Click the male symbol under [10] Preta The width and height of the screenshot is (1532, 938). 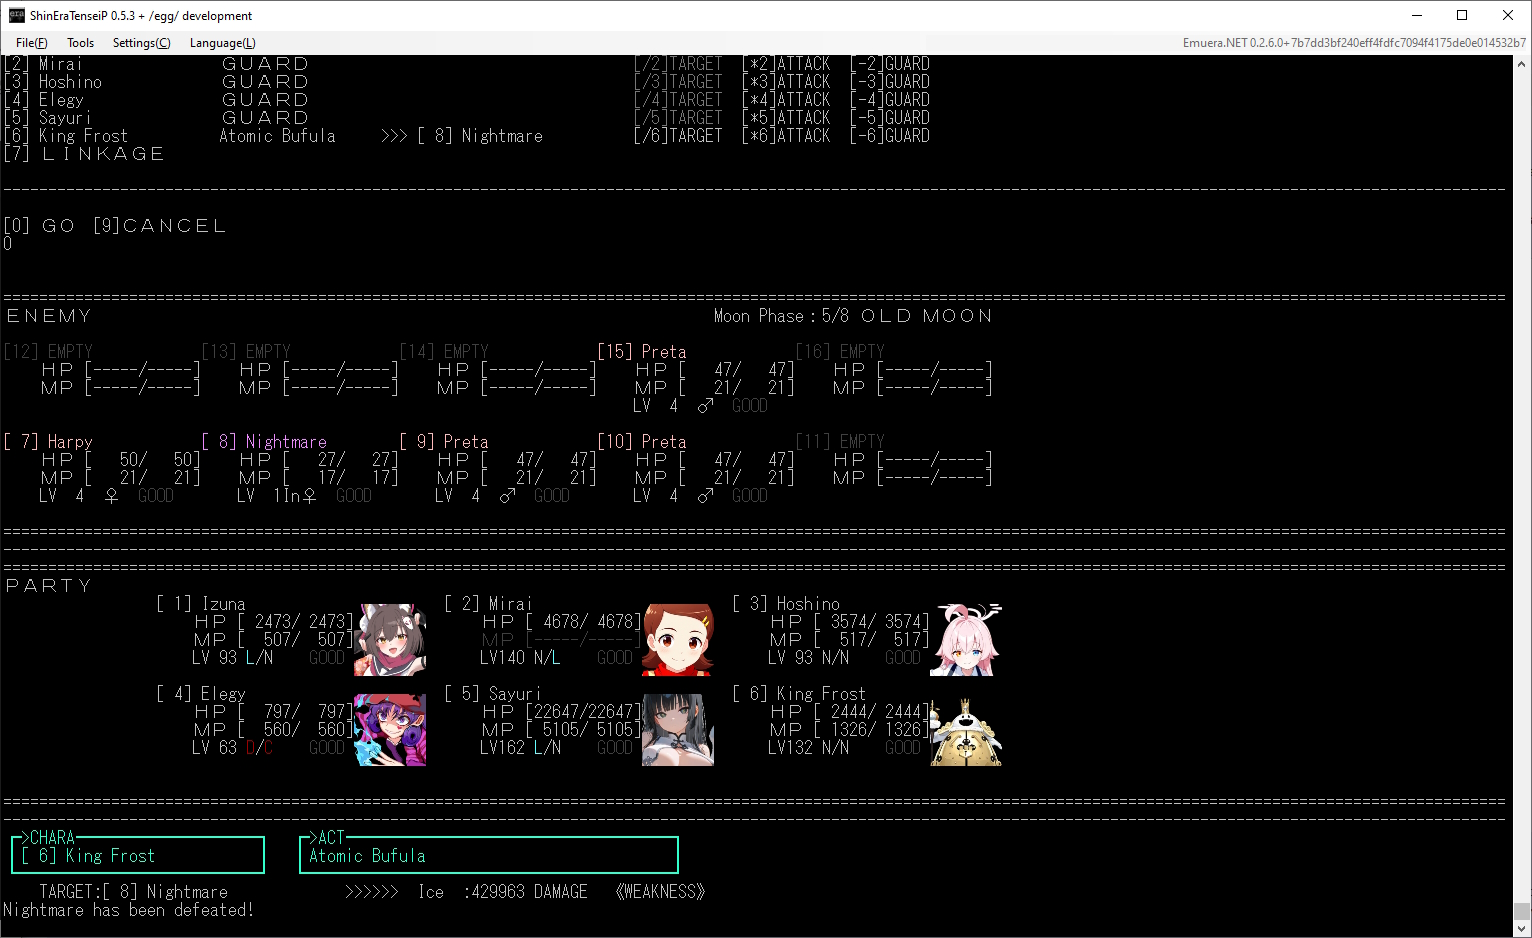tap(706, 496)
